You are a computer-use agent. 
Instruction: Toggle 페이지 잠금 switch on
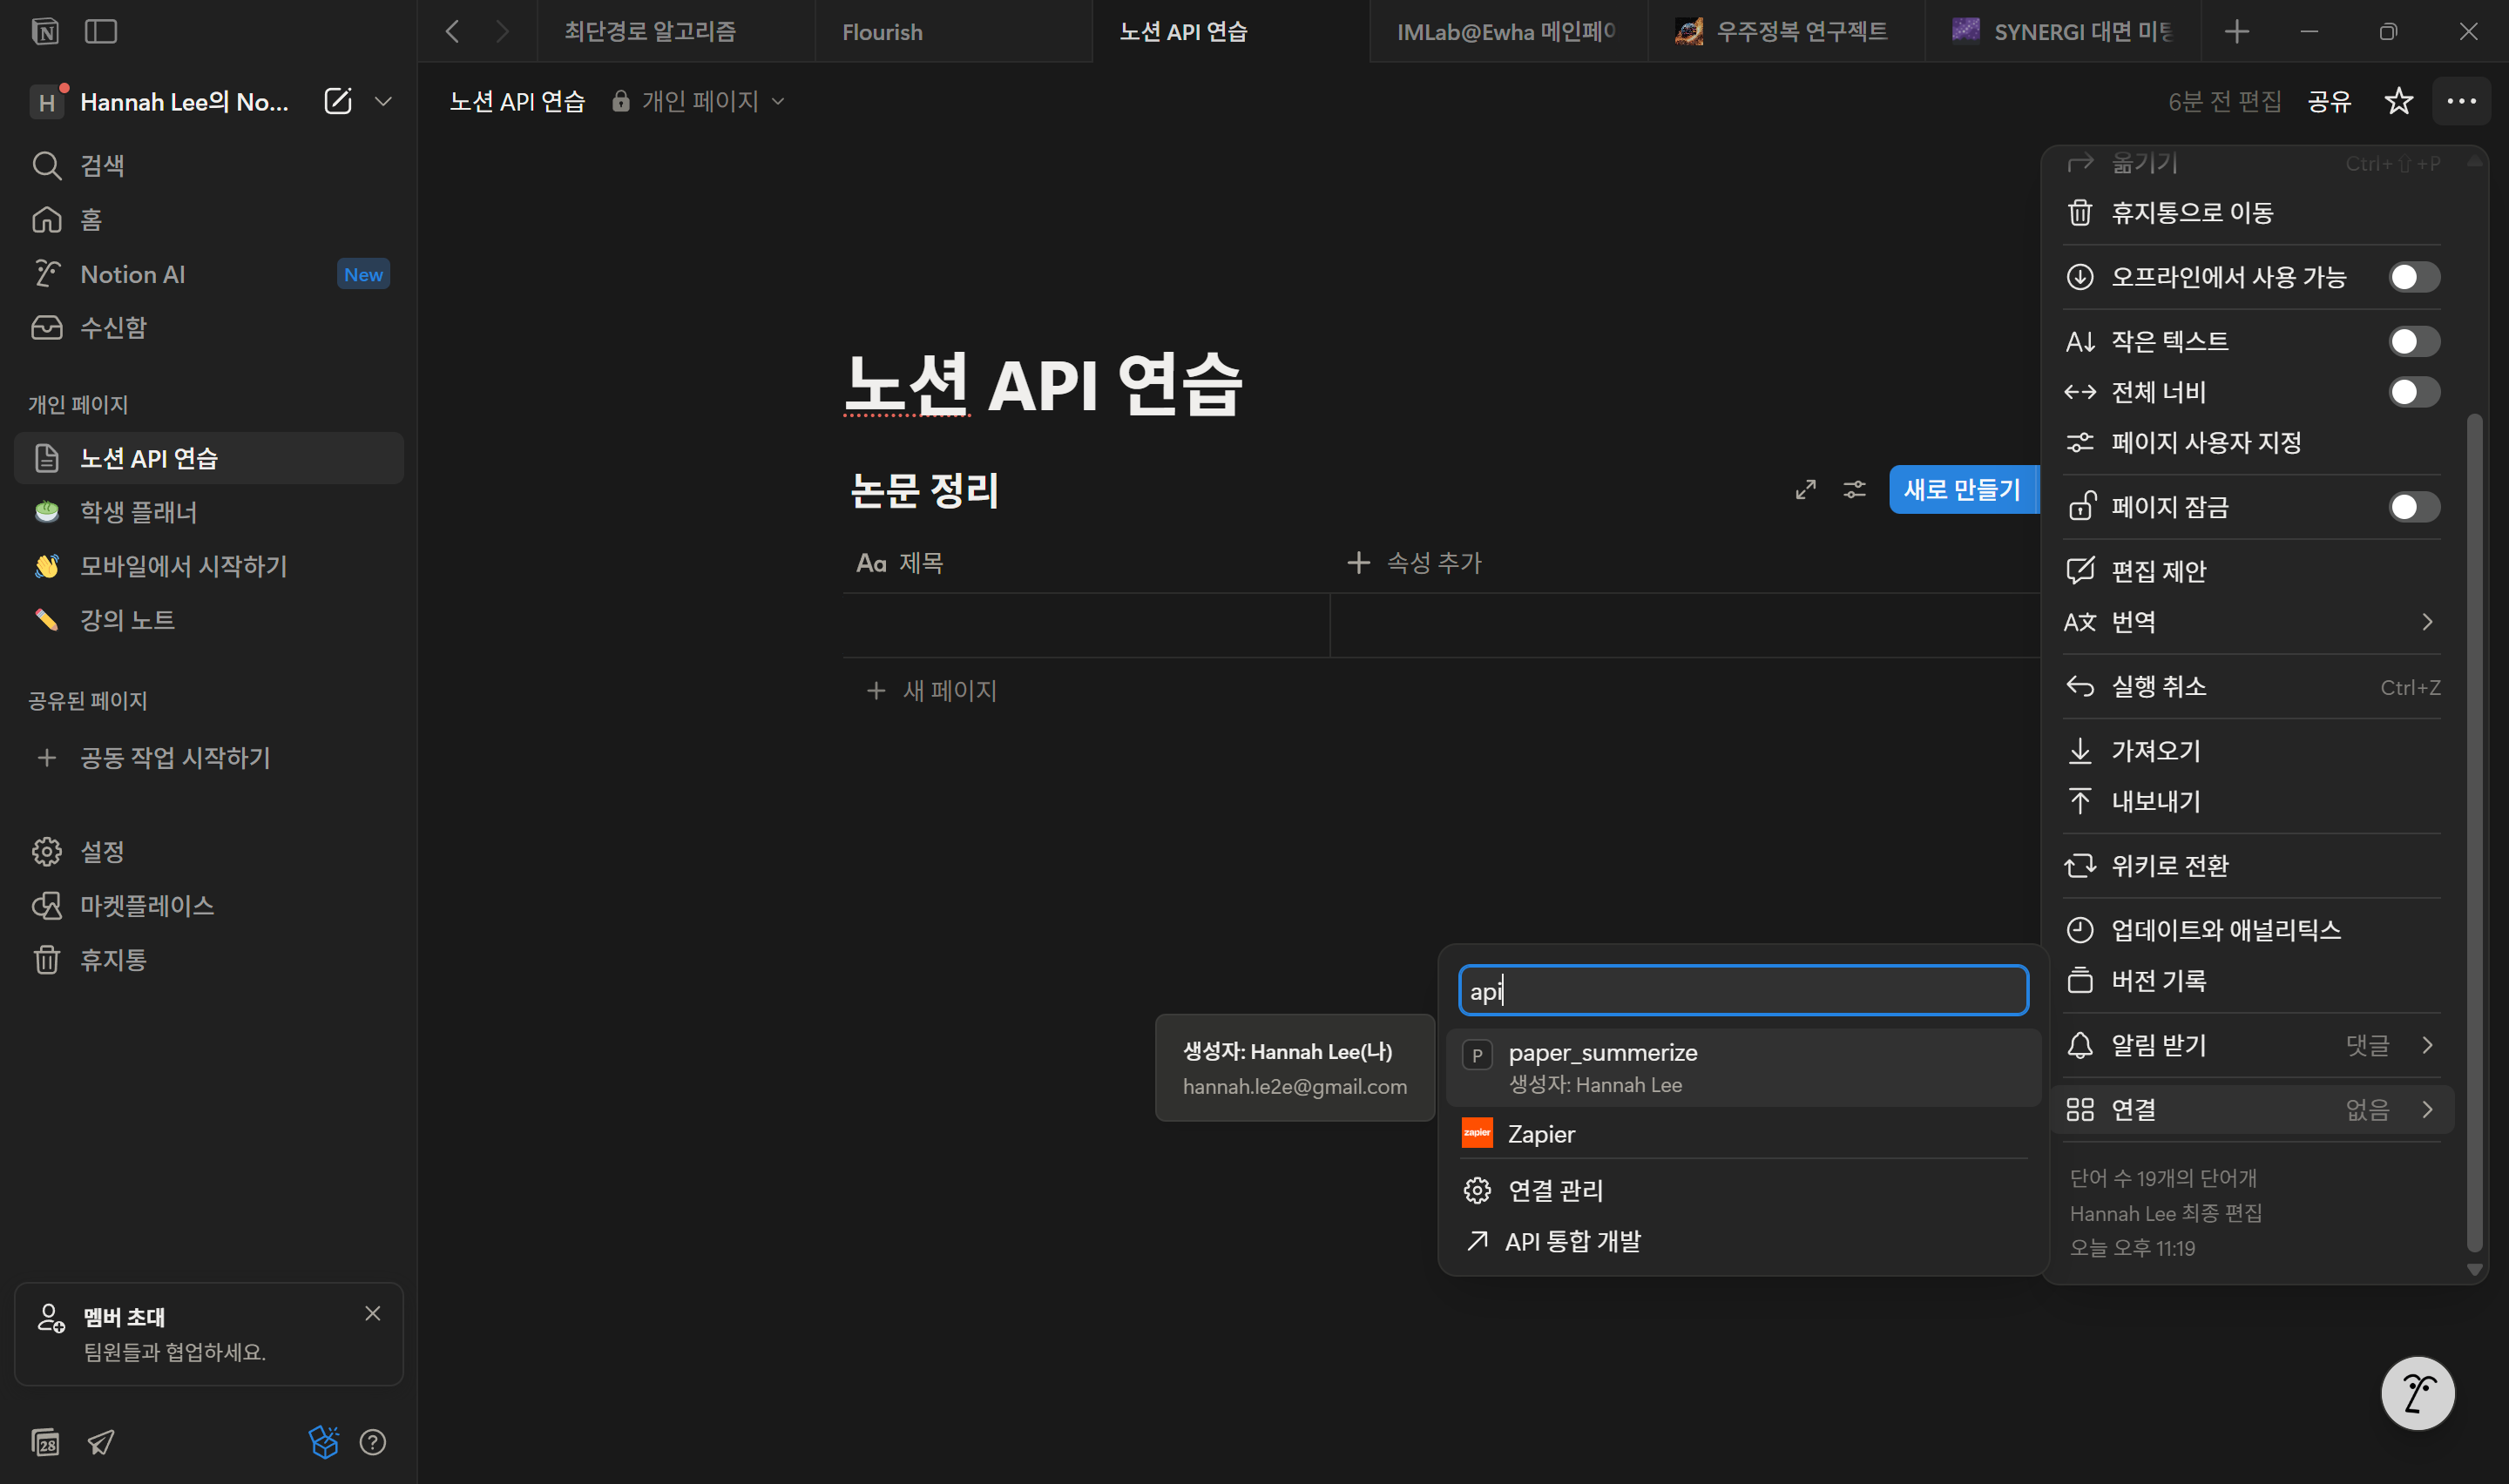[x=2413, y=507]
